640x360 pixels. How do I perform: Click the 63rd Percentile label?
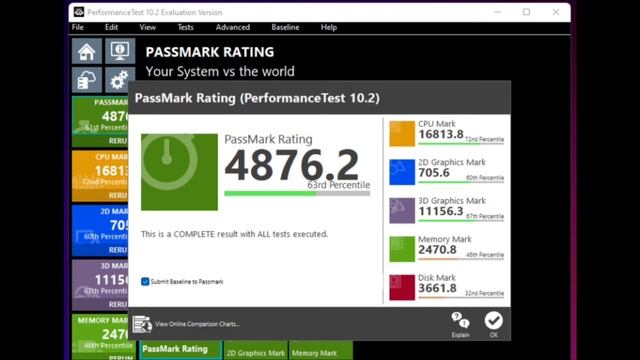tap(339, 185)
